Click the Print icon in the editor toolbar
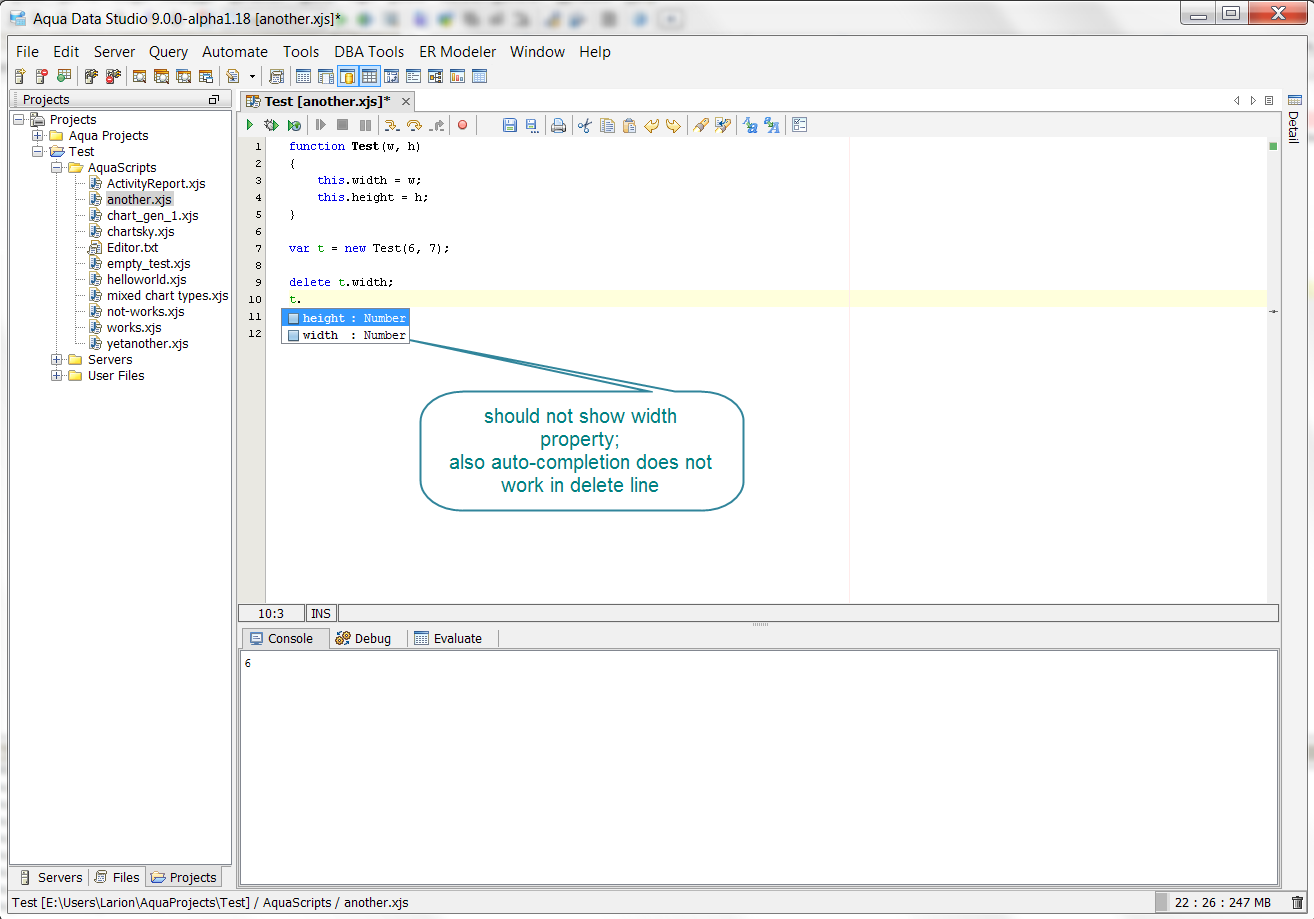 pos(558,125)
